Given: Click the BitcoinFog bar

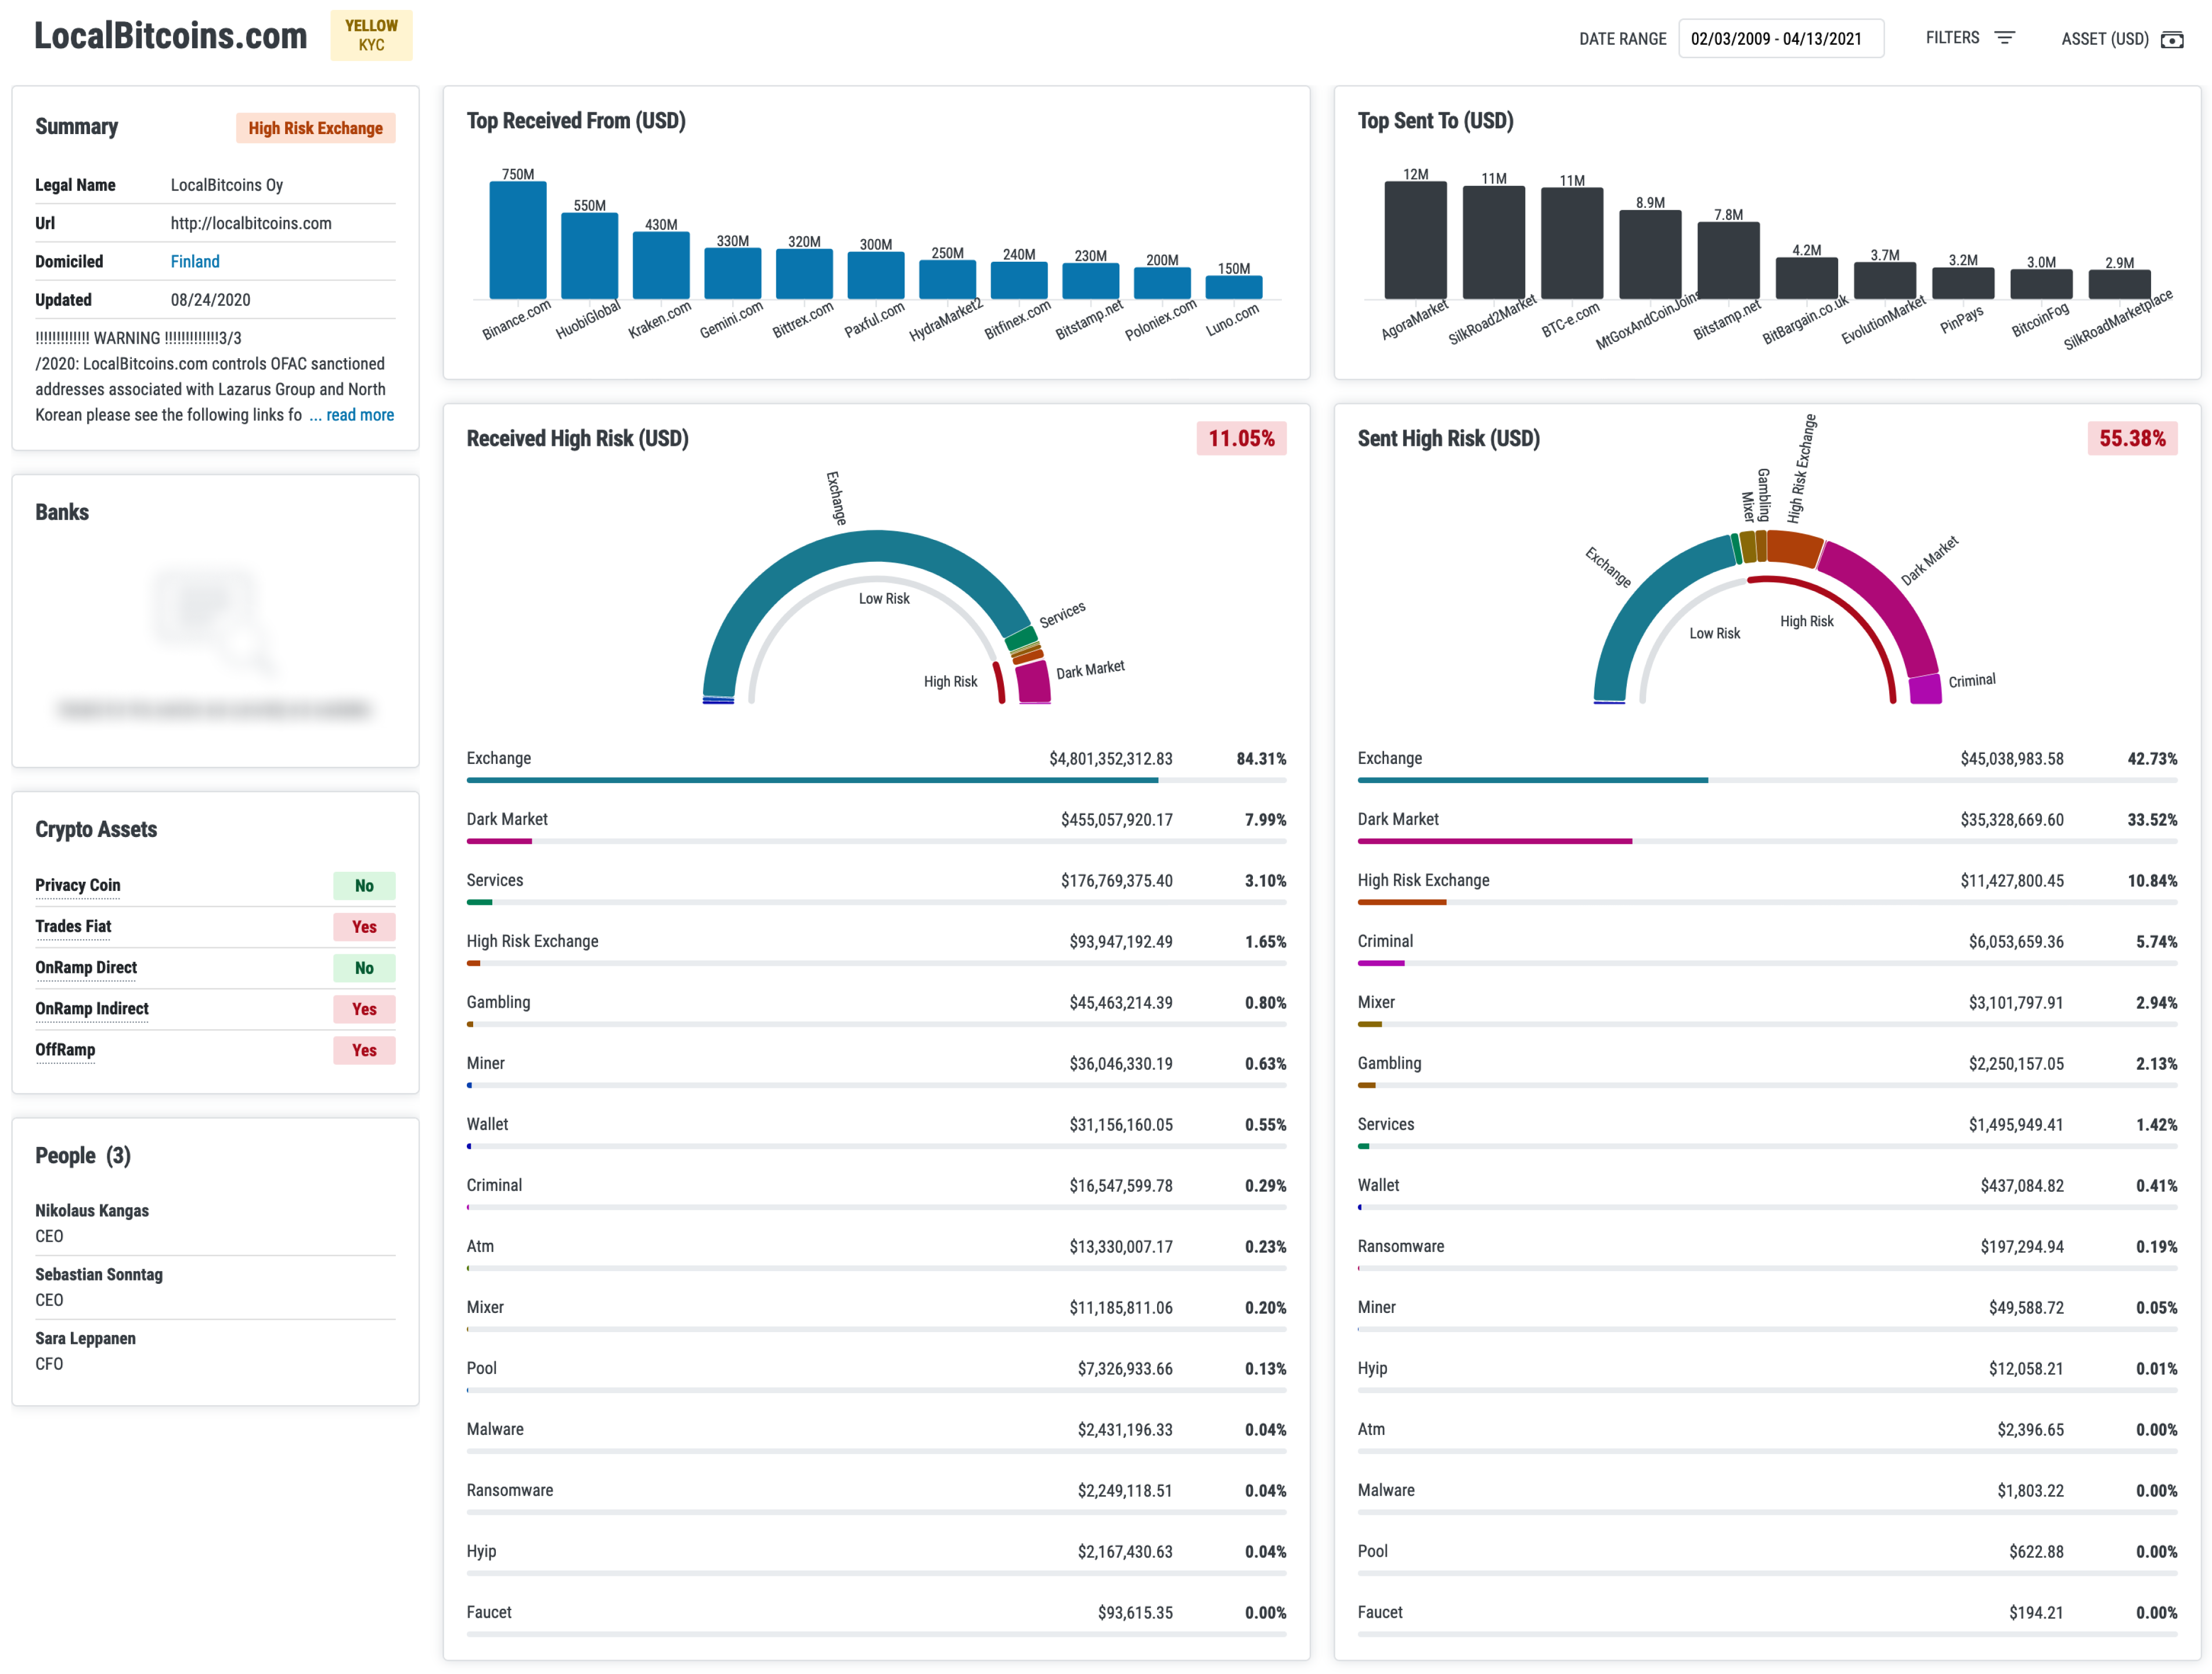Looking at the screenshot, I should click(x=2041, y=284).
